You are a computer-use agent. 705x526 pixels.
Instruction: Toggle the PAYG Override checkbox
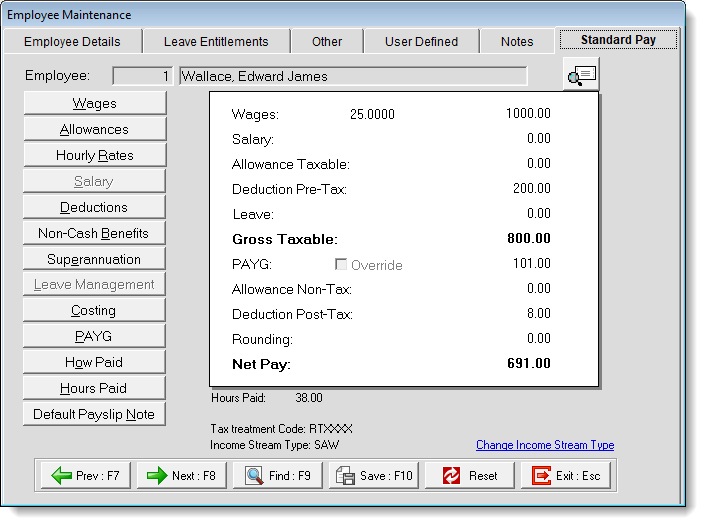(x=340, y=265)
